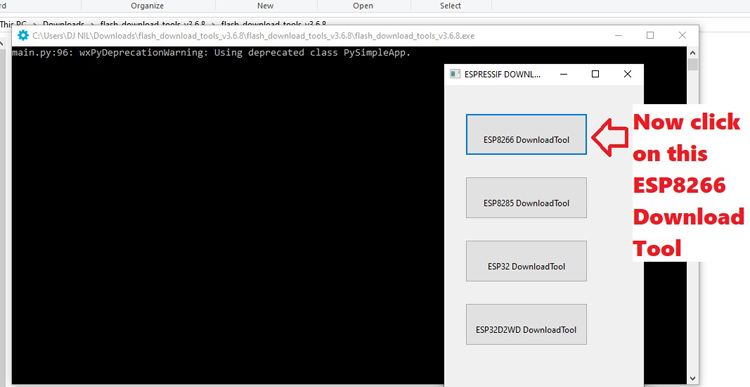Click the console window gear icon
Viewport: 750px width, 387px height.
click(23, 35)
